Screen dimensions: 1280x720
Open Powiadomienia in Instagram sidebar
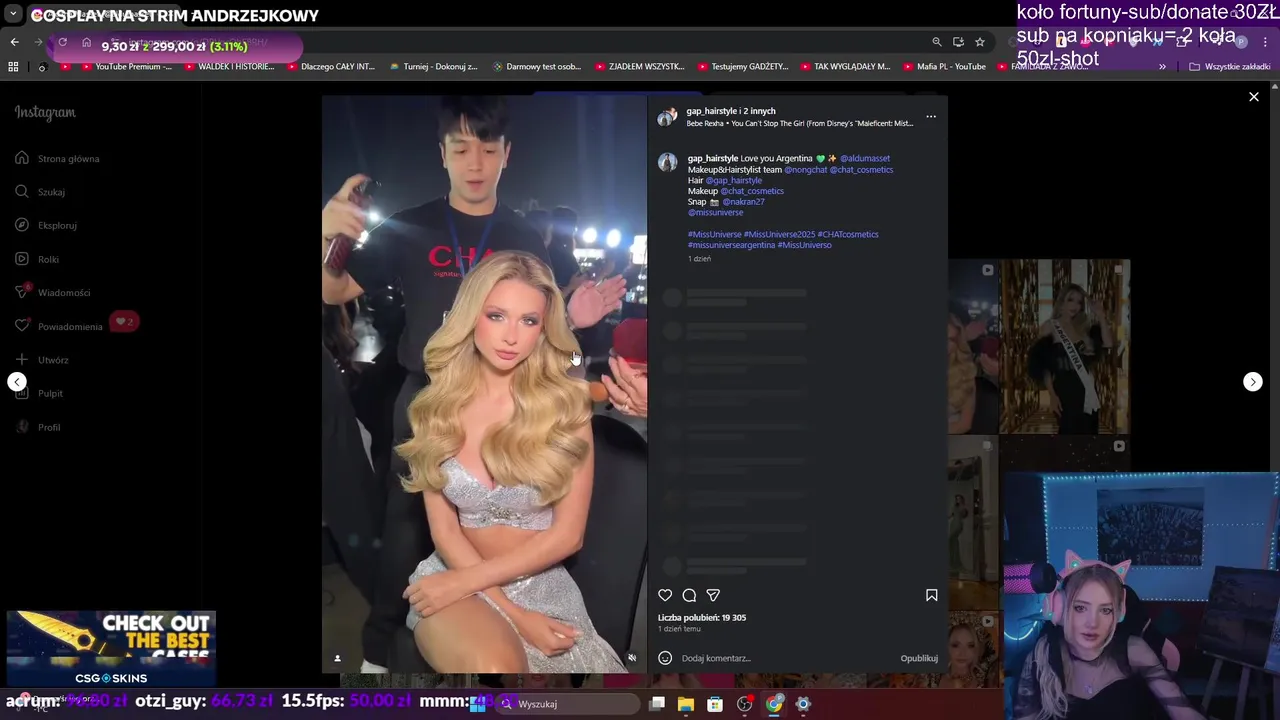tap(59, 326)
